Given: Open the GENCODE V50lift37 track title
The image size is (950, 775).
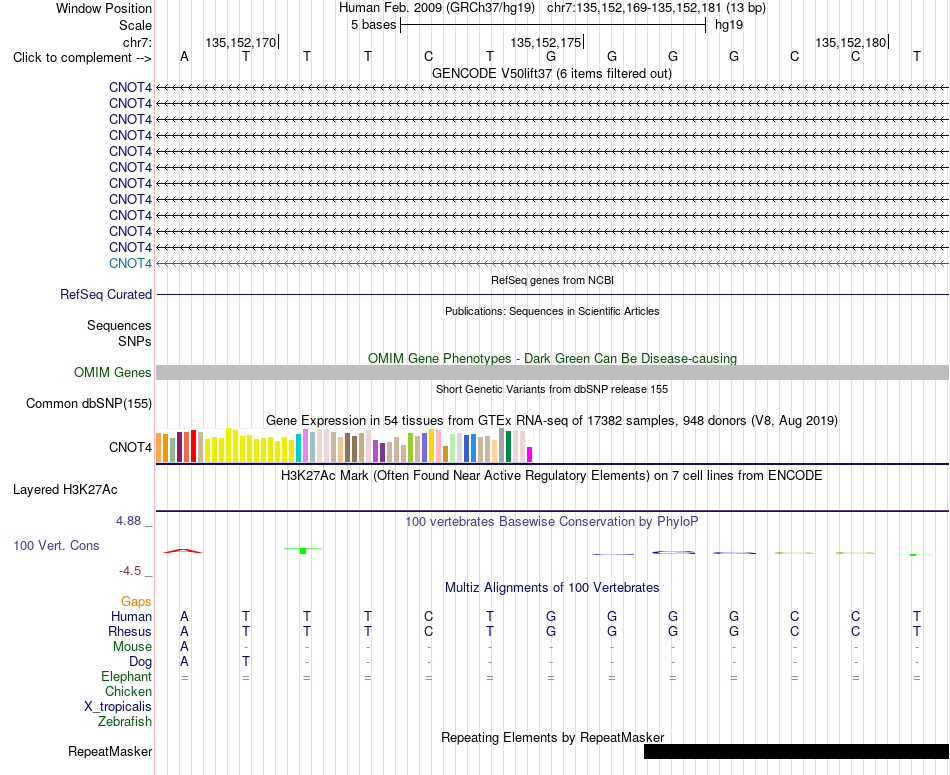Looking at the screenshot, I should point(551,73).
